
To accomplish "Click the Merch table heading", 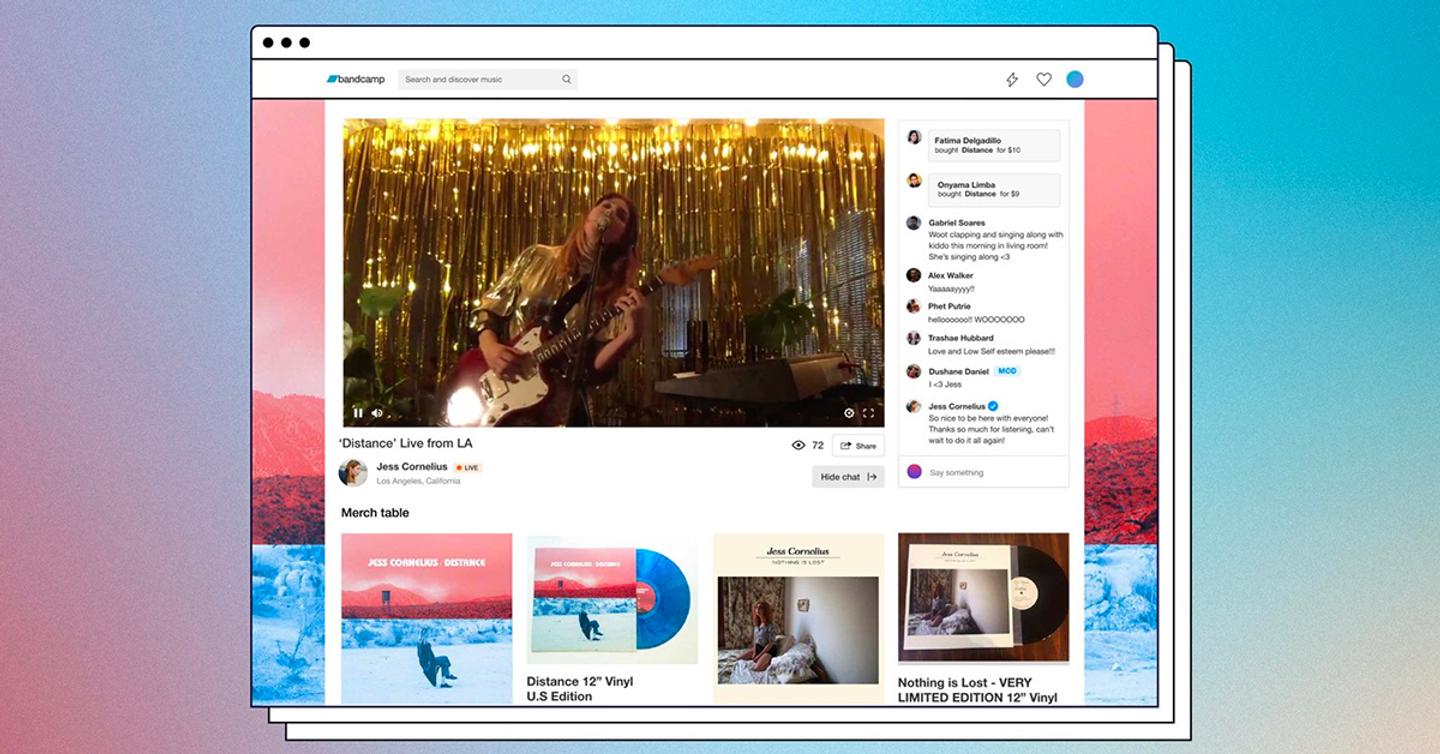I will coord(375,513).
